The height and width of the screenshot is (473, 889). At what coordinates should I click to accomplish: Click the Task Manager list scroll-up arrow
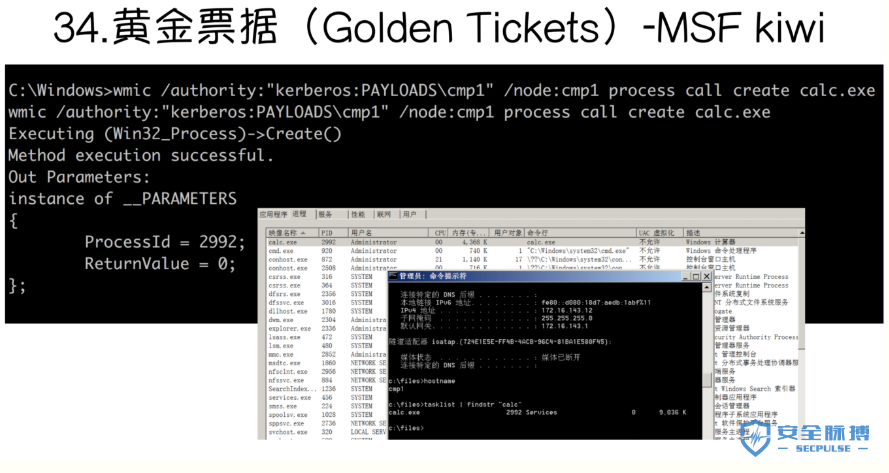tap(802, 233)
